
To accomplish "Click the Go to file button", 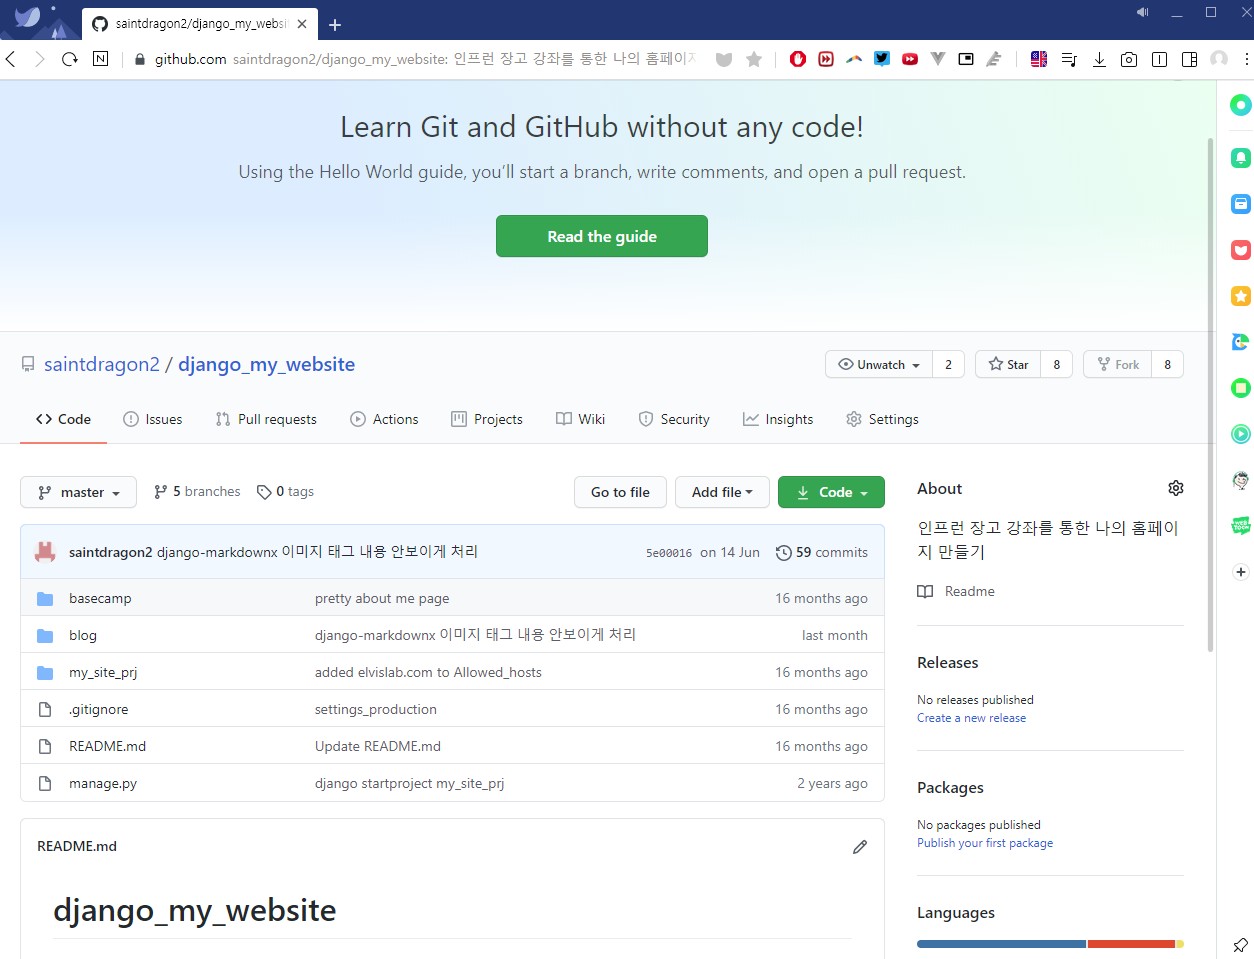I will (620, 492).
